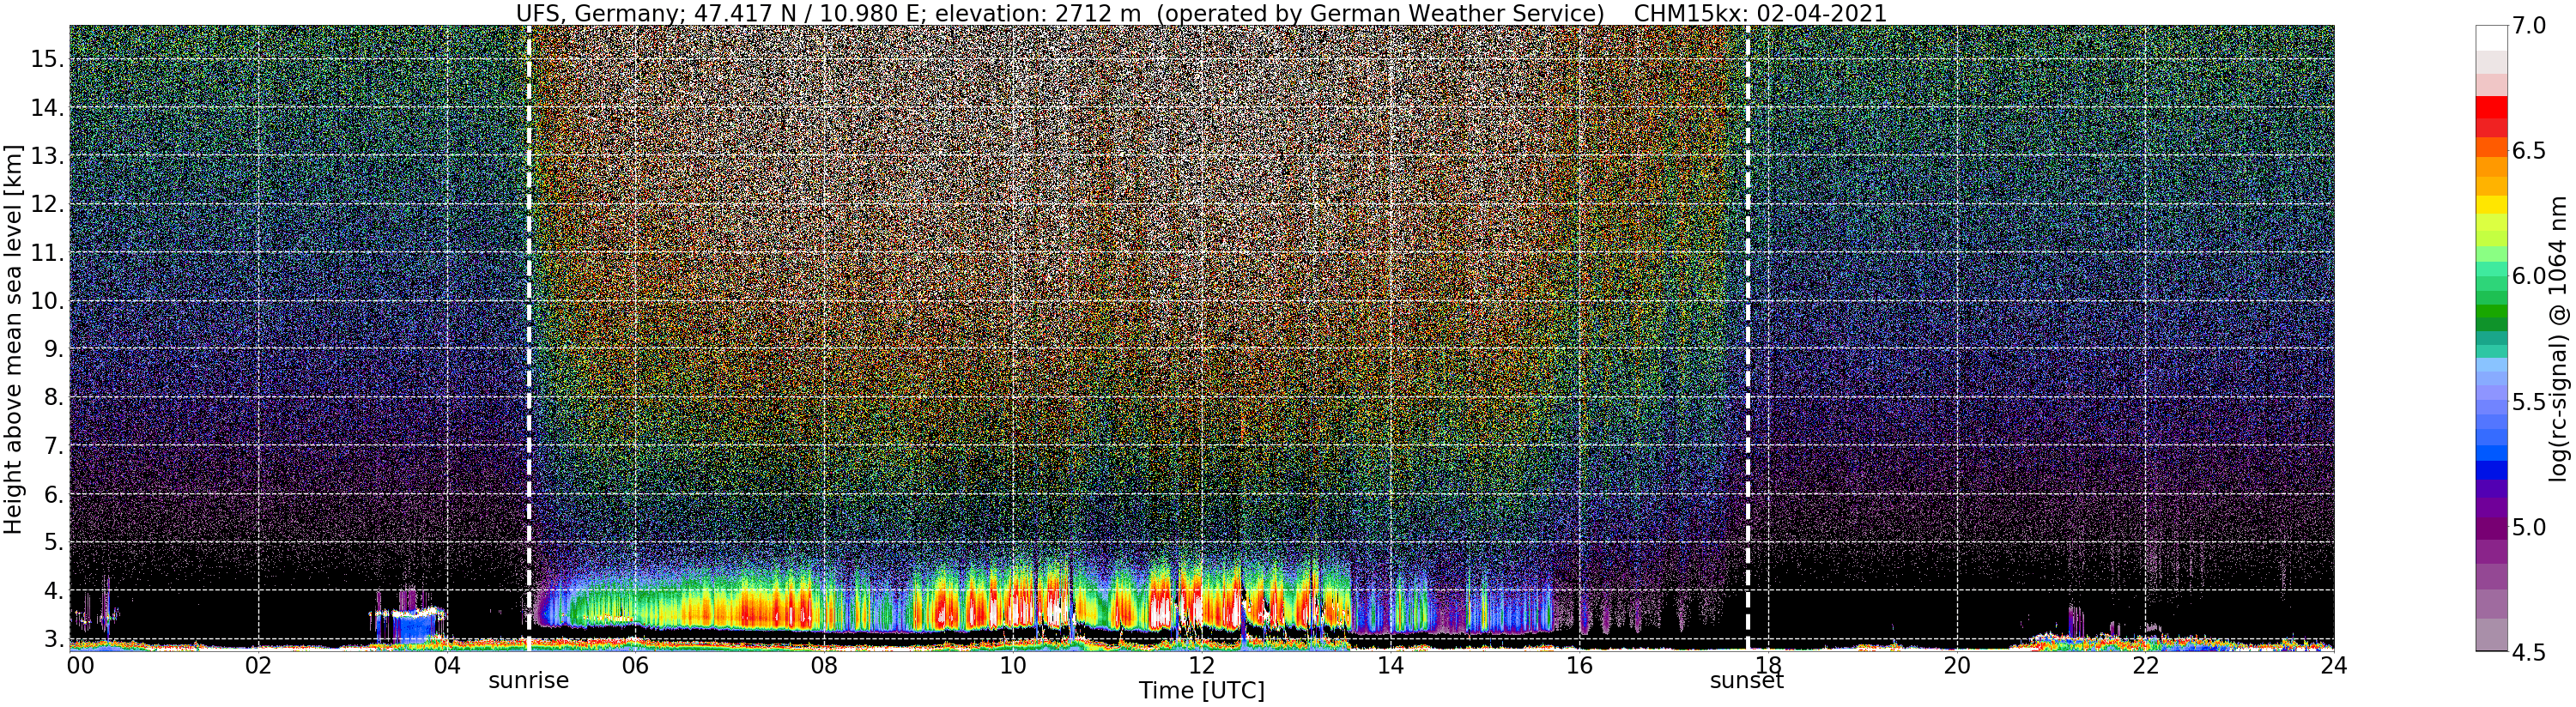Click the "Time [UTC]" axis label

tap(1201, 691)
